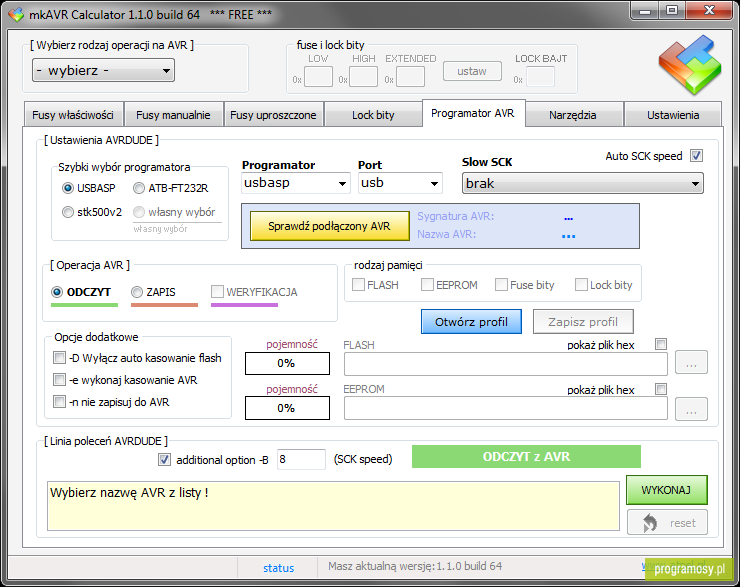This screenshot has height=587, width=740.
Task: Click the ustaw fuse button
Action: click(472, 71)
